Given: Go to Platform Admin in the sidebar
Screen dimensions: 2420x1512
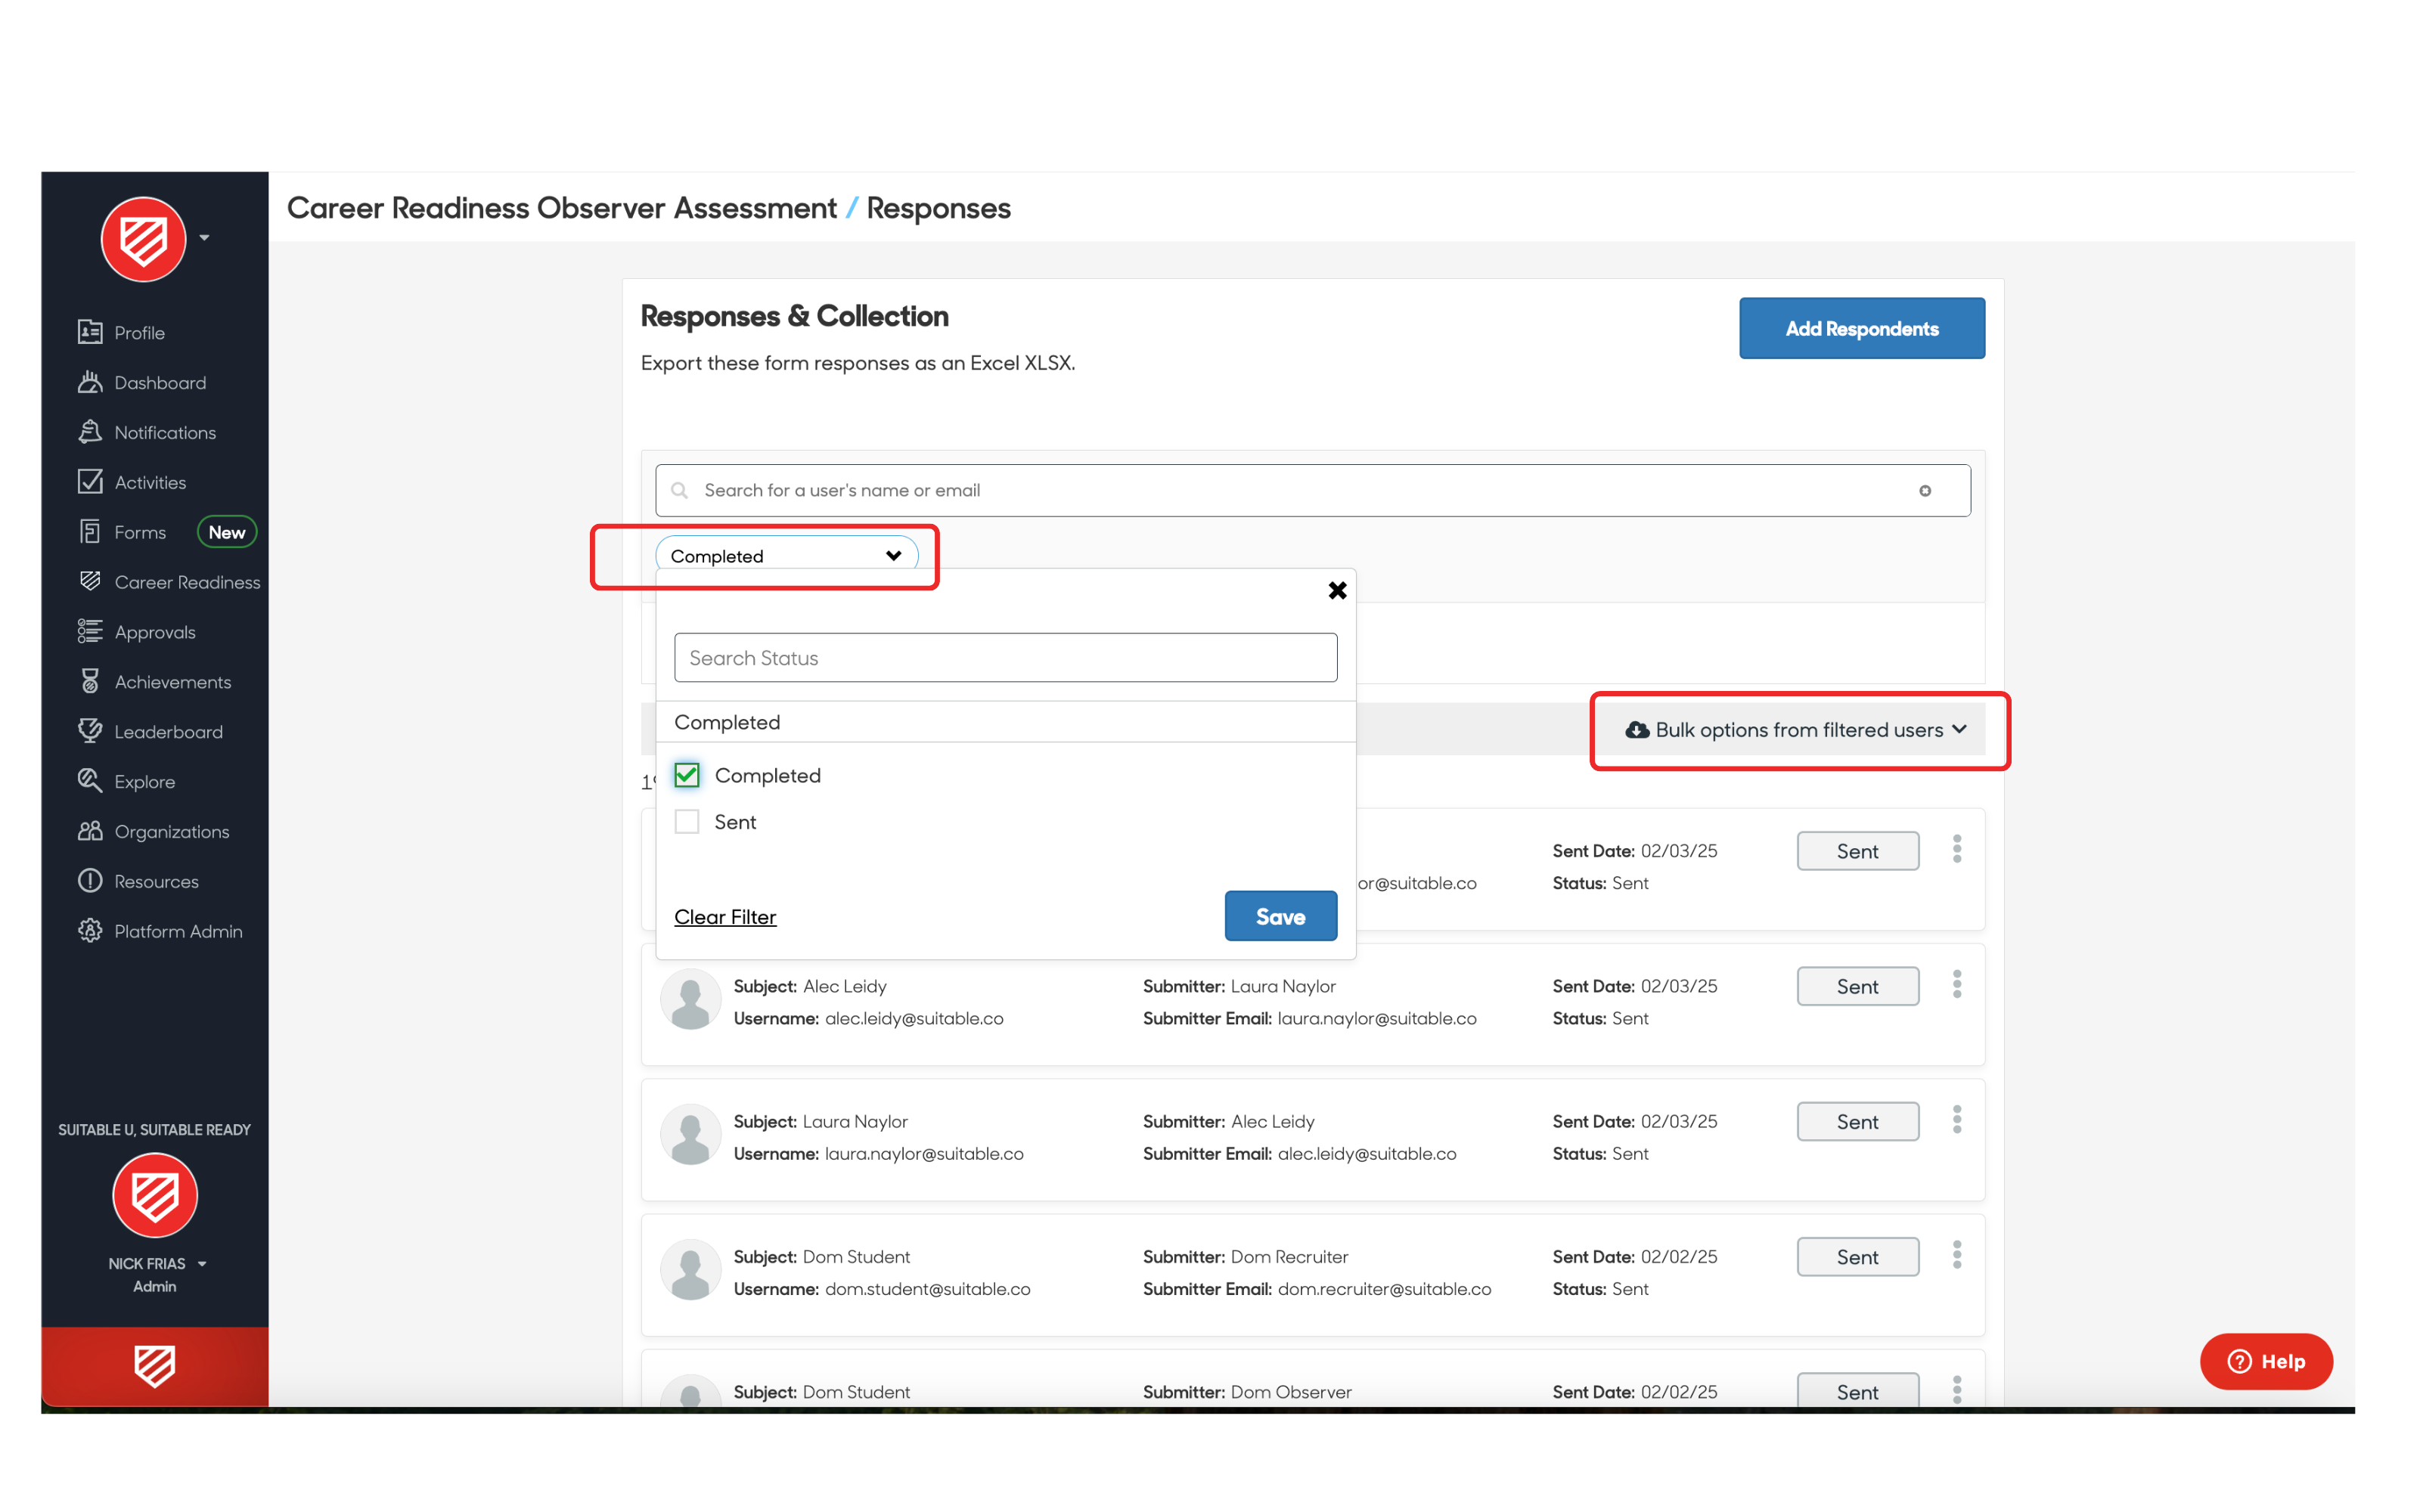Looking at the screenshot, I should pyautogui.click(x=178, y=931).
